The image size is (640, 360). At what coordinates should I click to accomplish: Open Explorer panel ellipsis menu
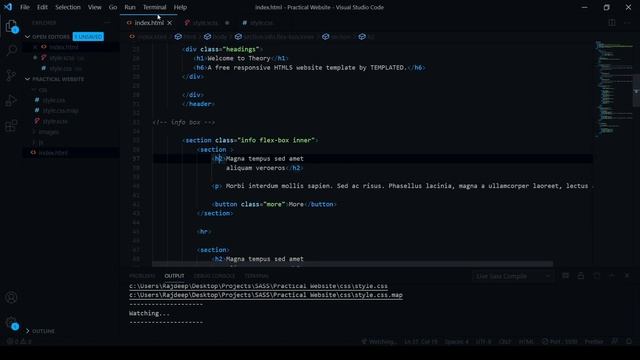[107, 23]
